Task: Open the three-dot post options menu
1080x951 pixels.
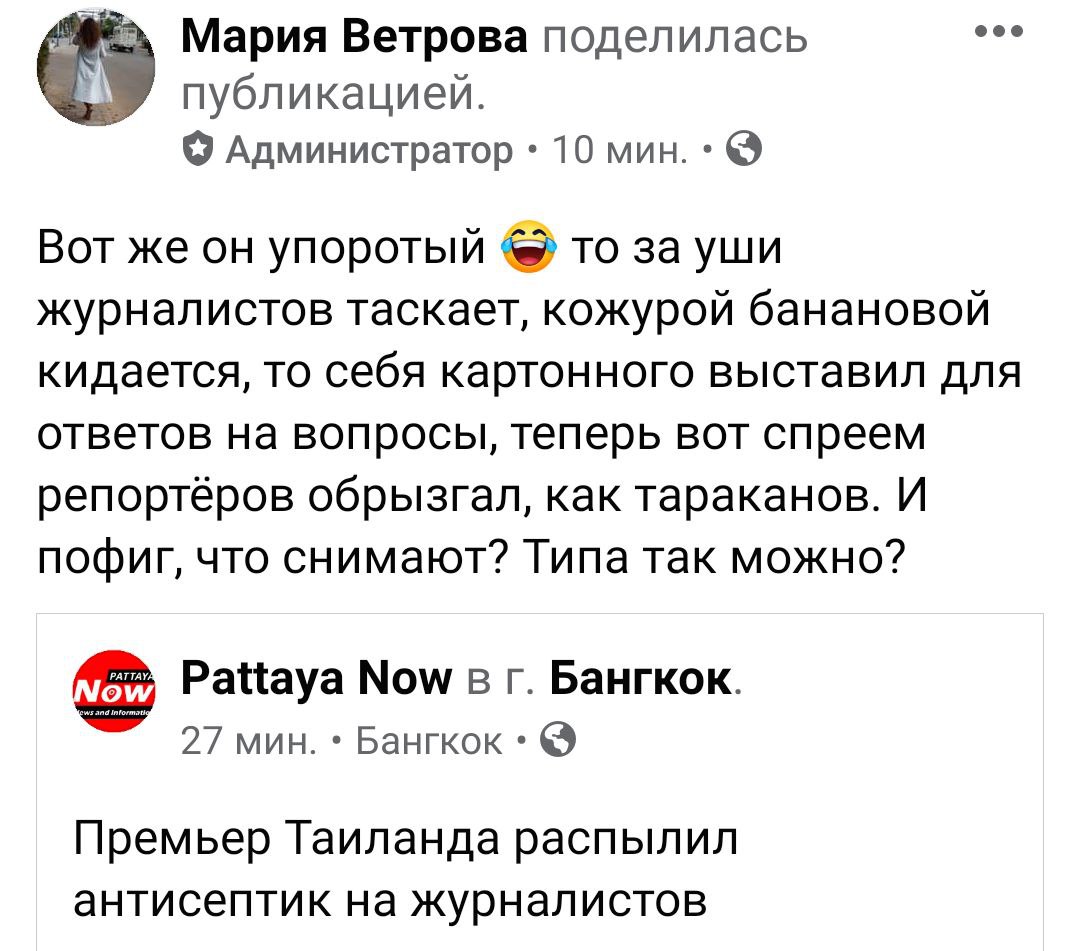Action: (998, 31)
